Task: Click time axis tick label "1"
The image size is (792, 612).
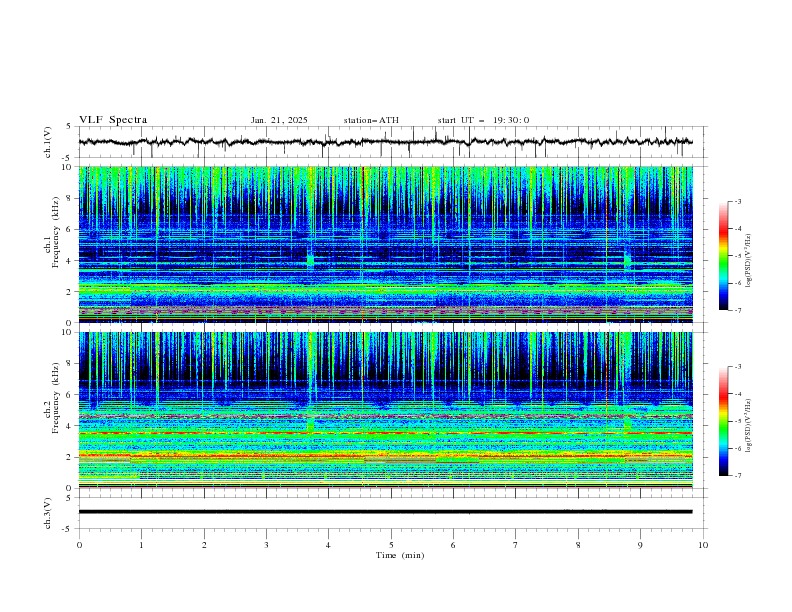Action: pos(142,545)
